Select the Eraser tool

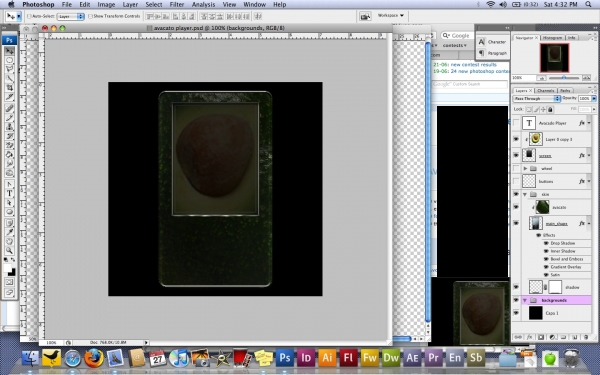click(x=10, y=145)
